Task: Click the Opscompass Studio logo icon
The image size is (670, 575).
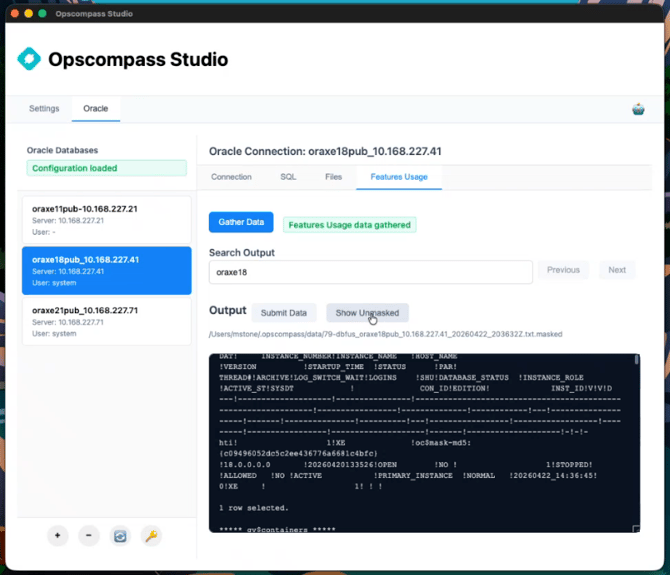Action: (29, 59)
